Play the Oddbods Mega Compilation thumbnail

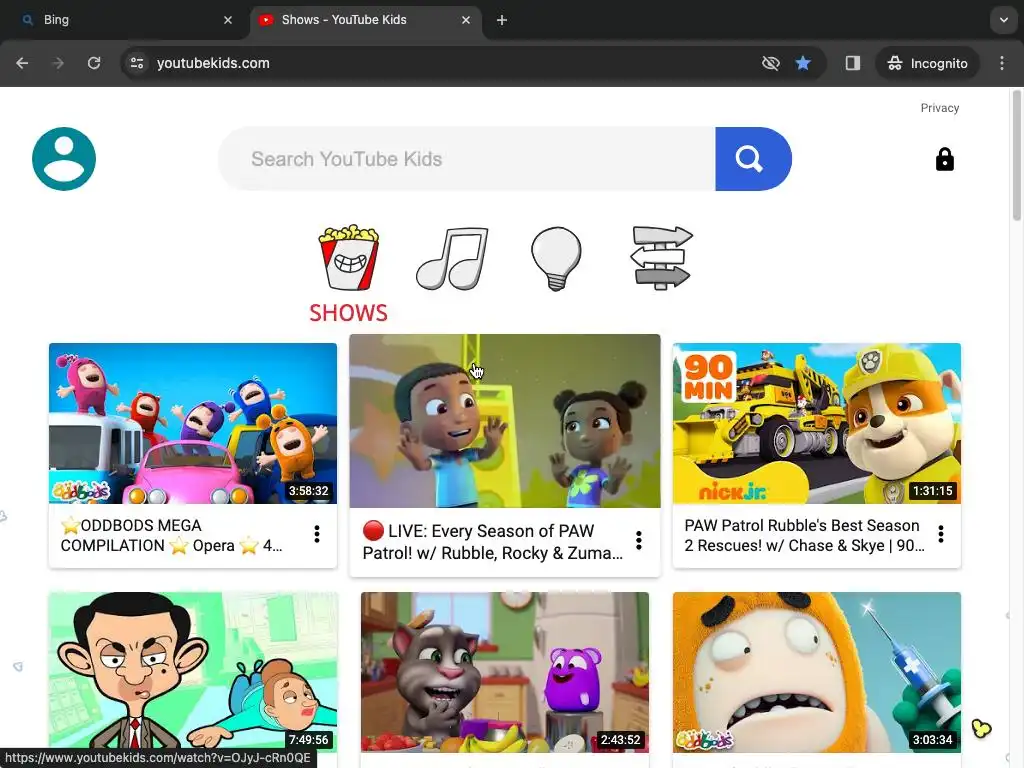click(x=193, y=423)
